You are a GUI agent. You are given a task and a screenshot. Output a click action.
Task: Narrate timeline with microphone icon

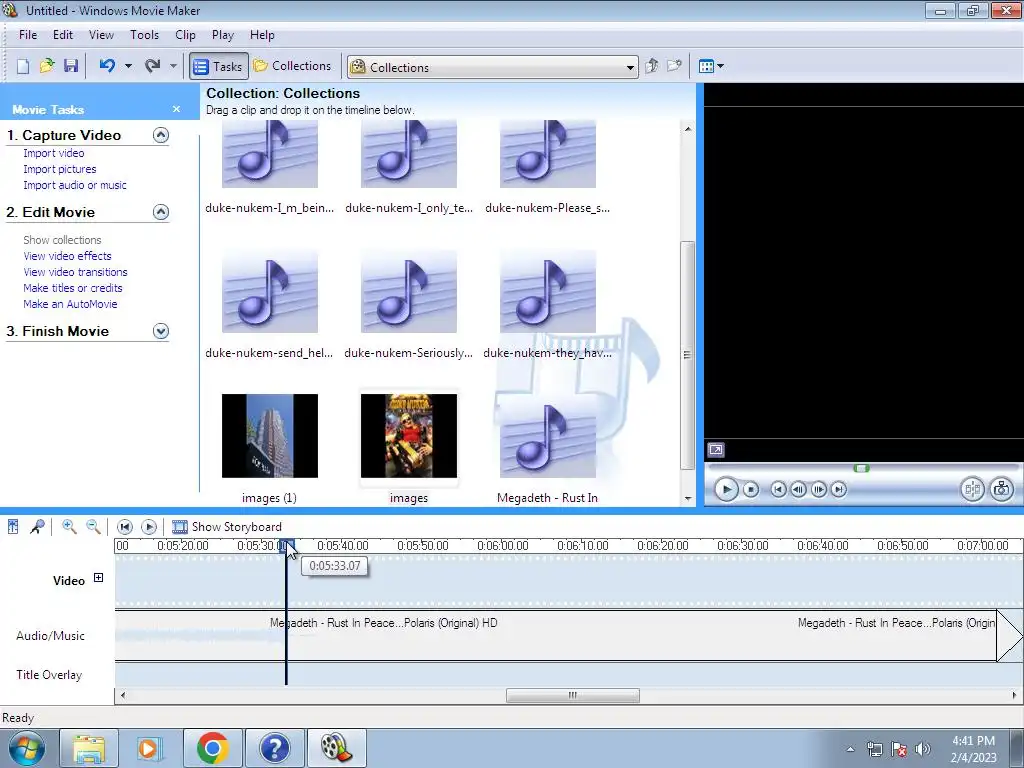point(37,526)
